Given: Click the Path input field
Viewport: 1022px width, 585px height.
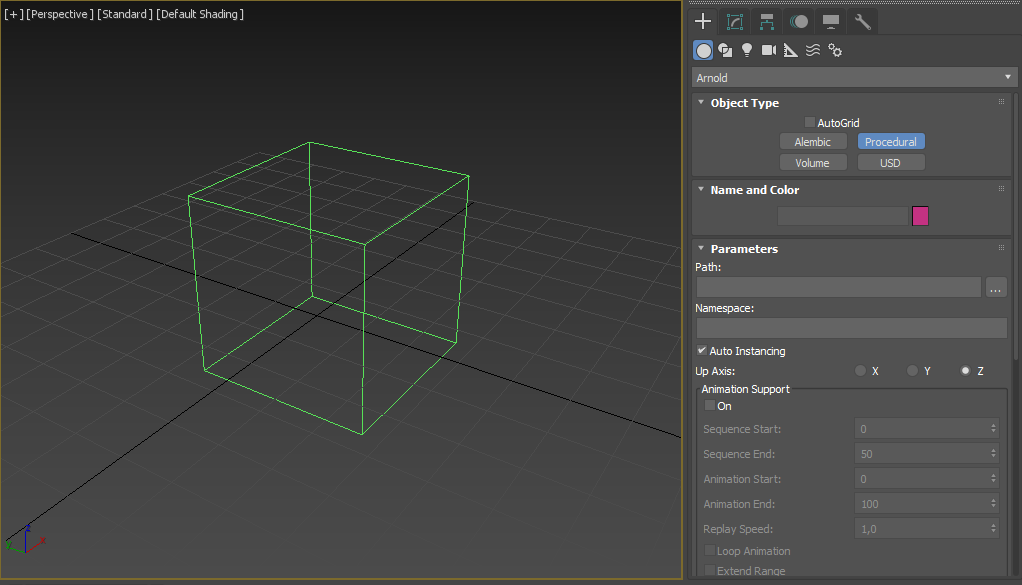Looking at the screenshot, I should (x=838, y=287).
